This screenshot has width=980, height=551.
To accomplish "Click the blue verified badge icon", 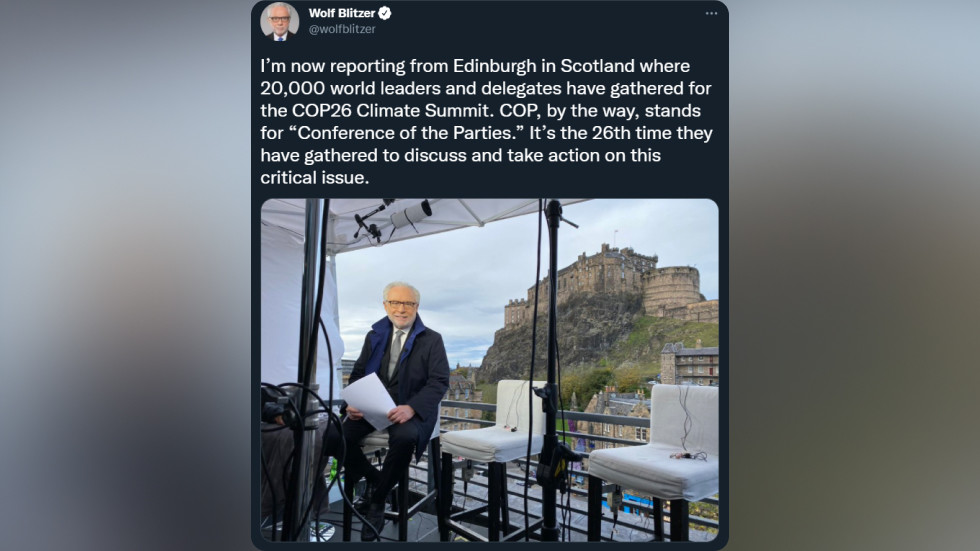I will point(385,13).
